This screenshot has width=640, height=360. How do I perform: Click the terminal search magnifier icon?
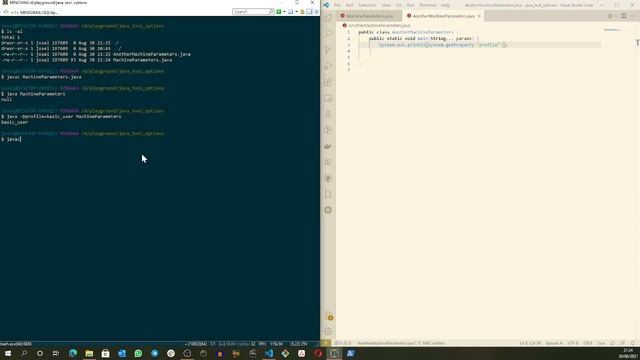pyautogui.click(x=272, y=11)
